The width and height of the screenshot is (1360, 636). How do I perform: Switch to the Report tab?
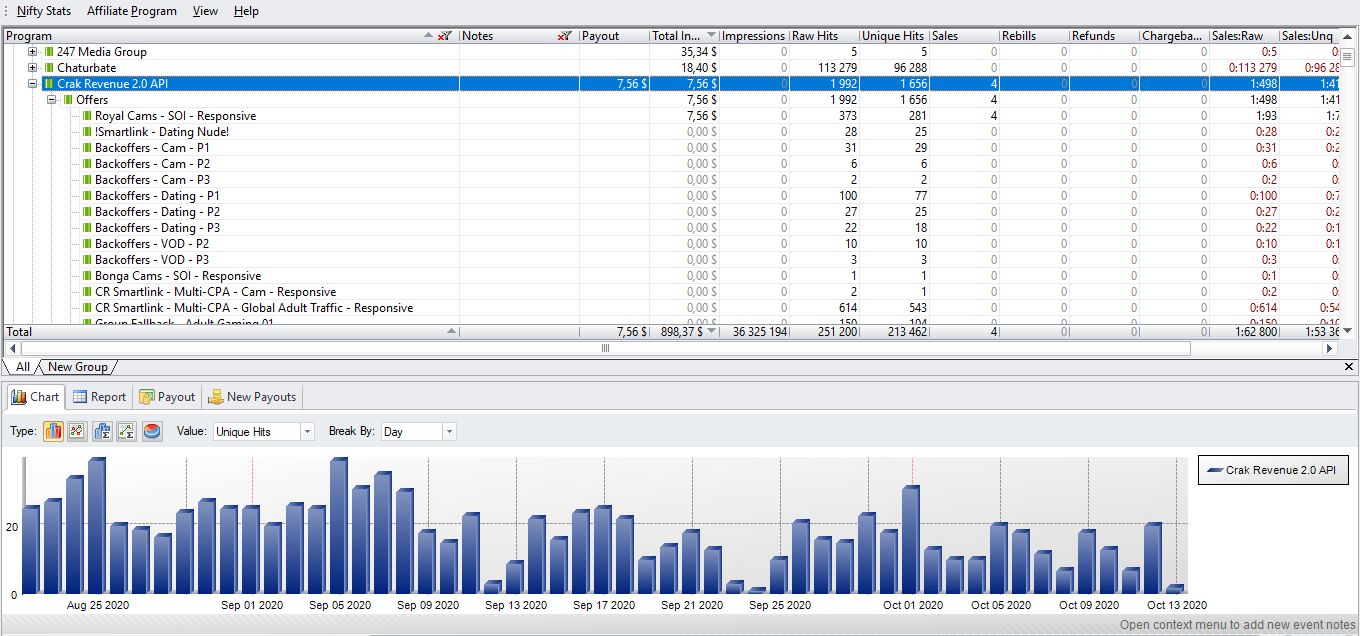coord(99,396)
